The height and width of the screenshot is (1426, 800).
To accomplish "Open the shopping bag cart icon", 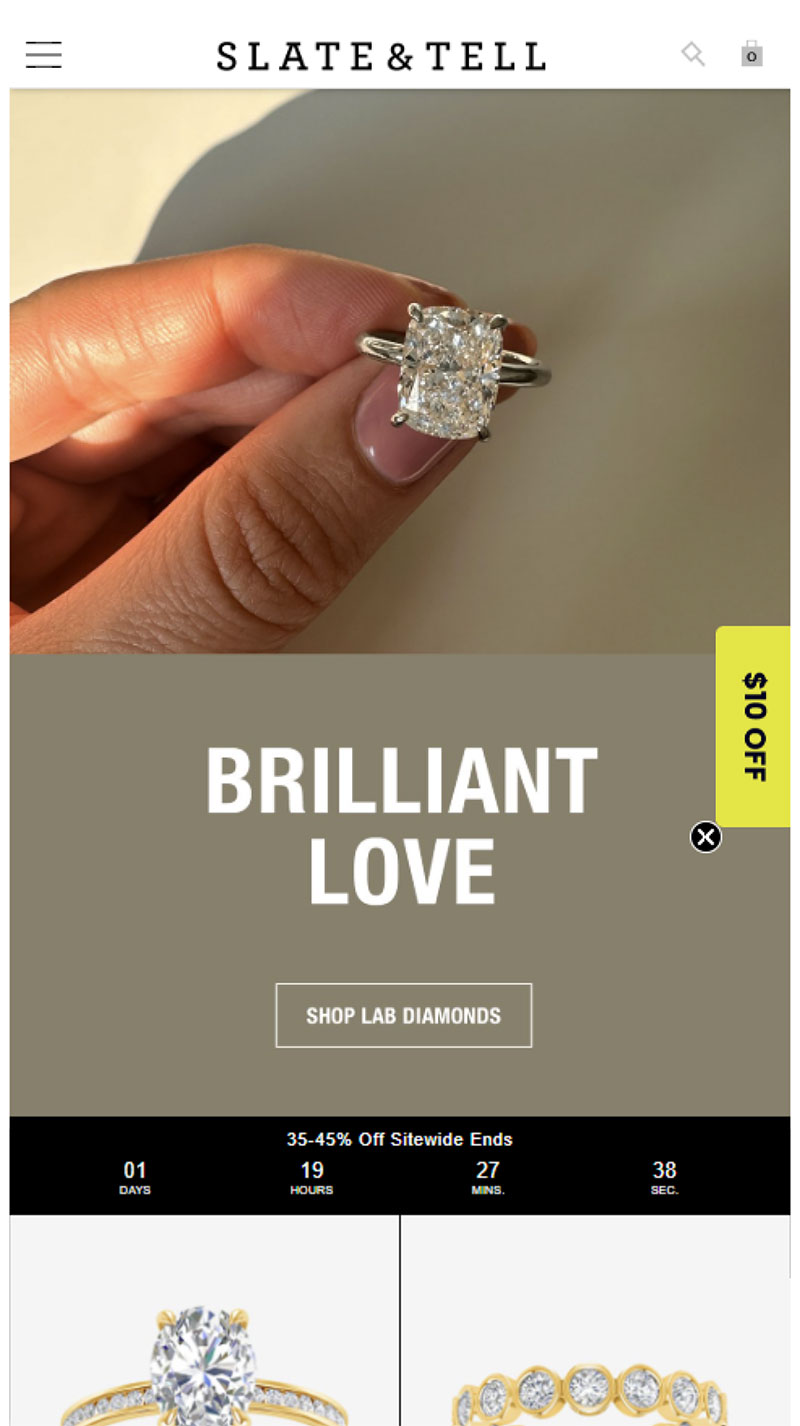I will click(752, 54).
